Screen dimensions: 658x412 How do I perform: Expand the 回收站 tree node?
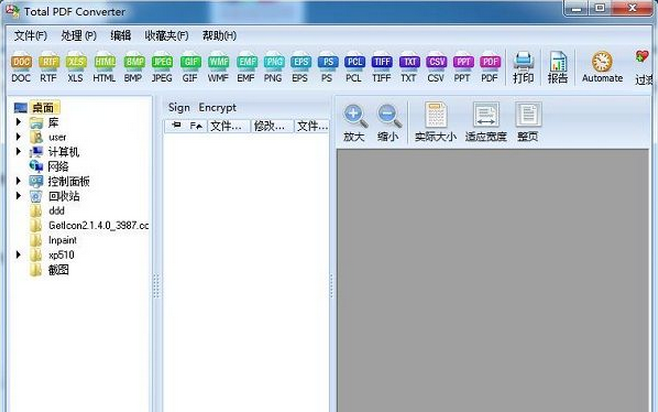coord(18,196)
